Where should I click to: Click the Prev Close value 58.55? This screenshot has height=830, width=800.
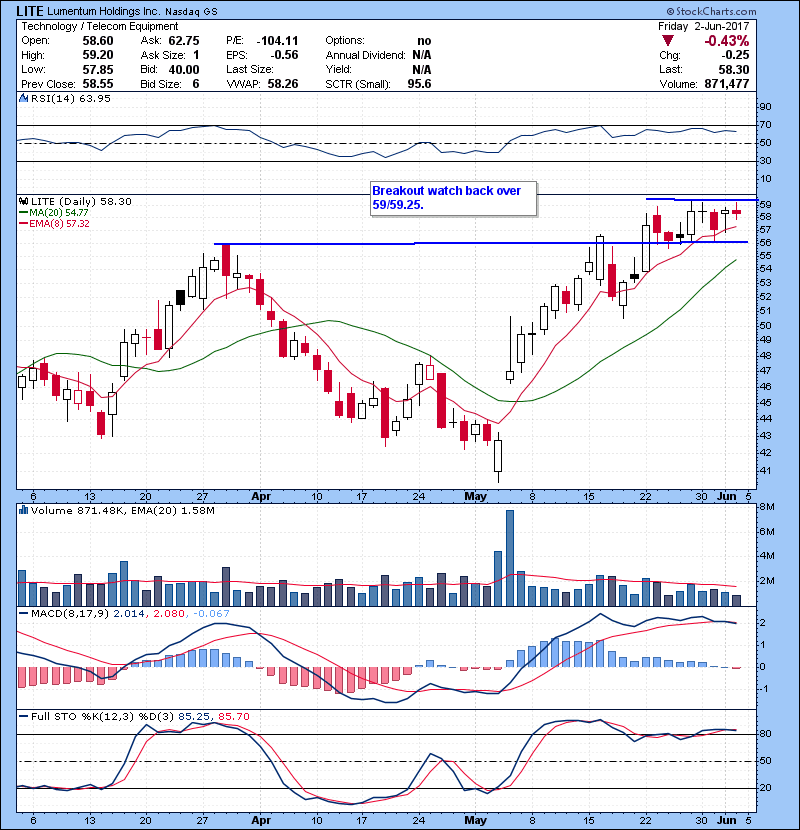[98, 84]
